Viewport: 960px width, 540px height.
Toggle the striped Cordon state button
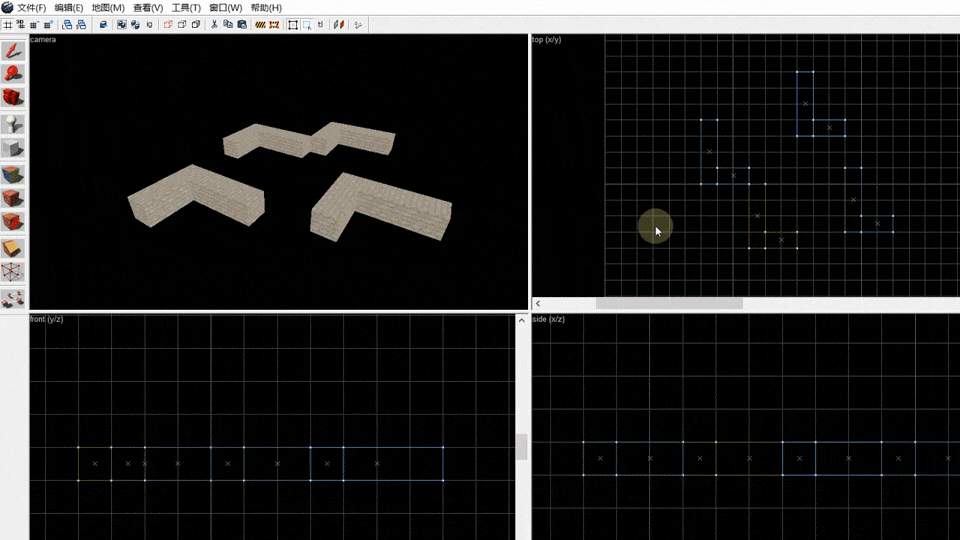click(x=260, y=24)
